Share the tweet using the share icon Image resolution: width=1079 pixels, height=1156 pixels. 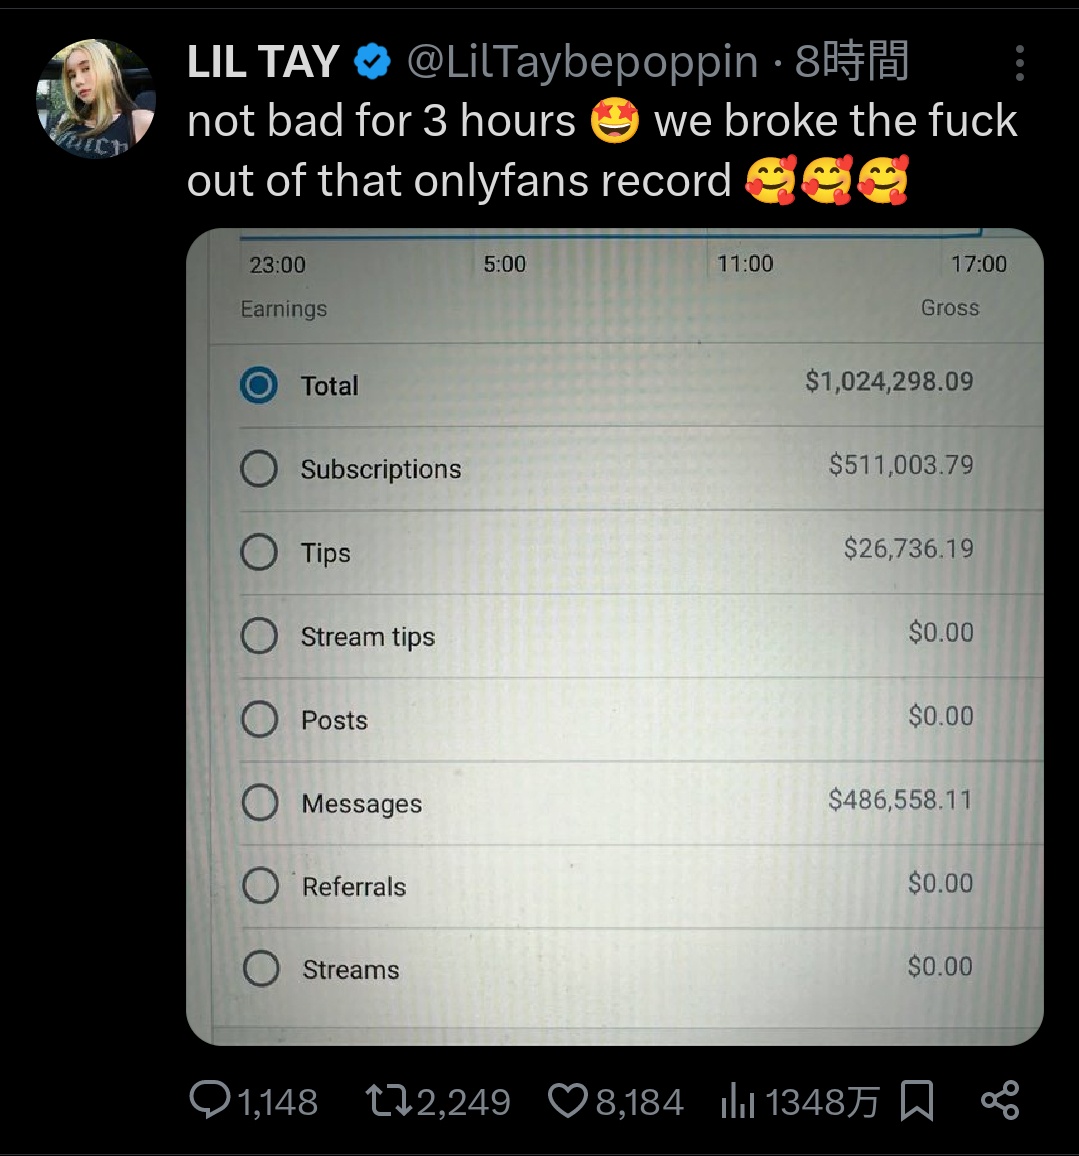[x=1000, y=1101]
